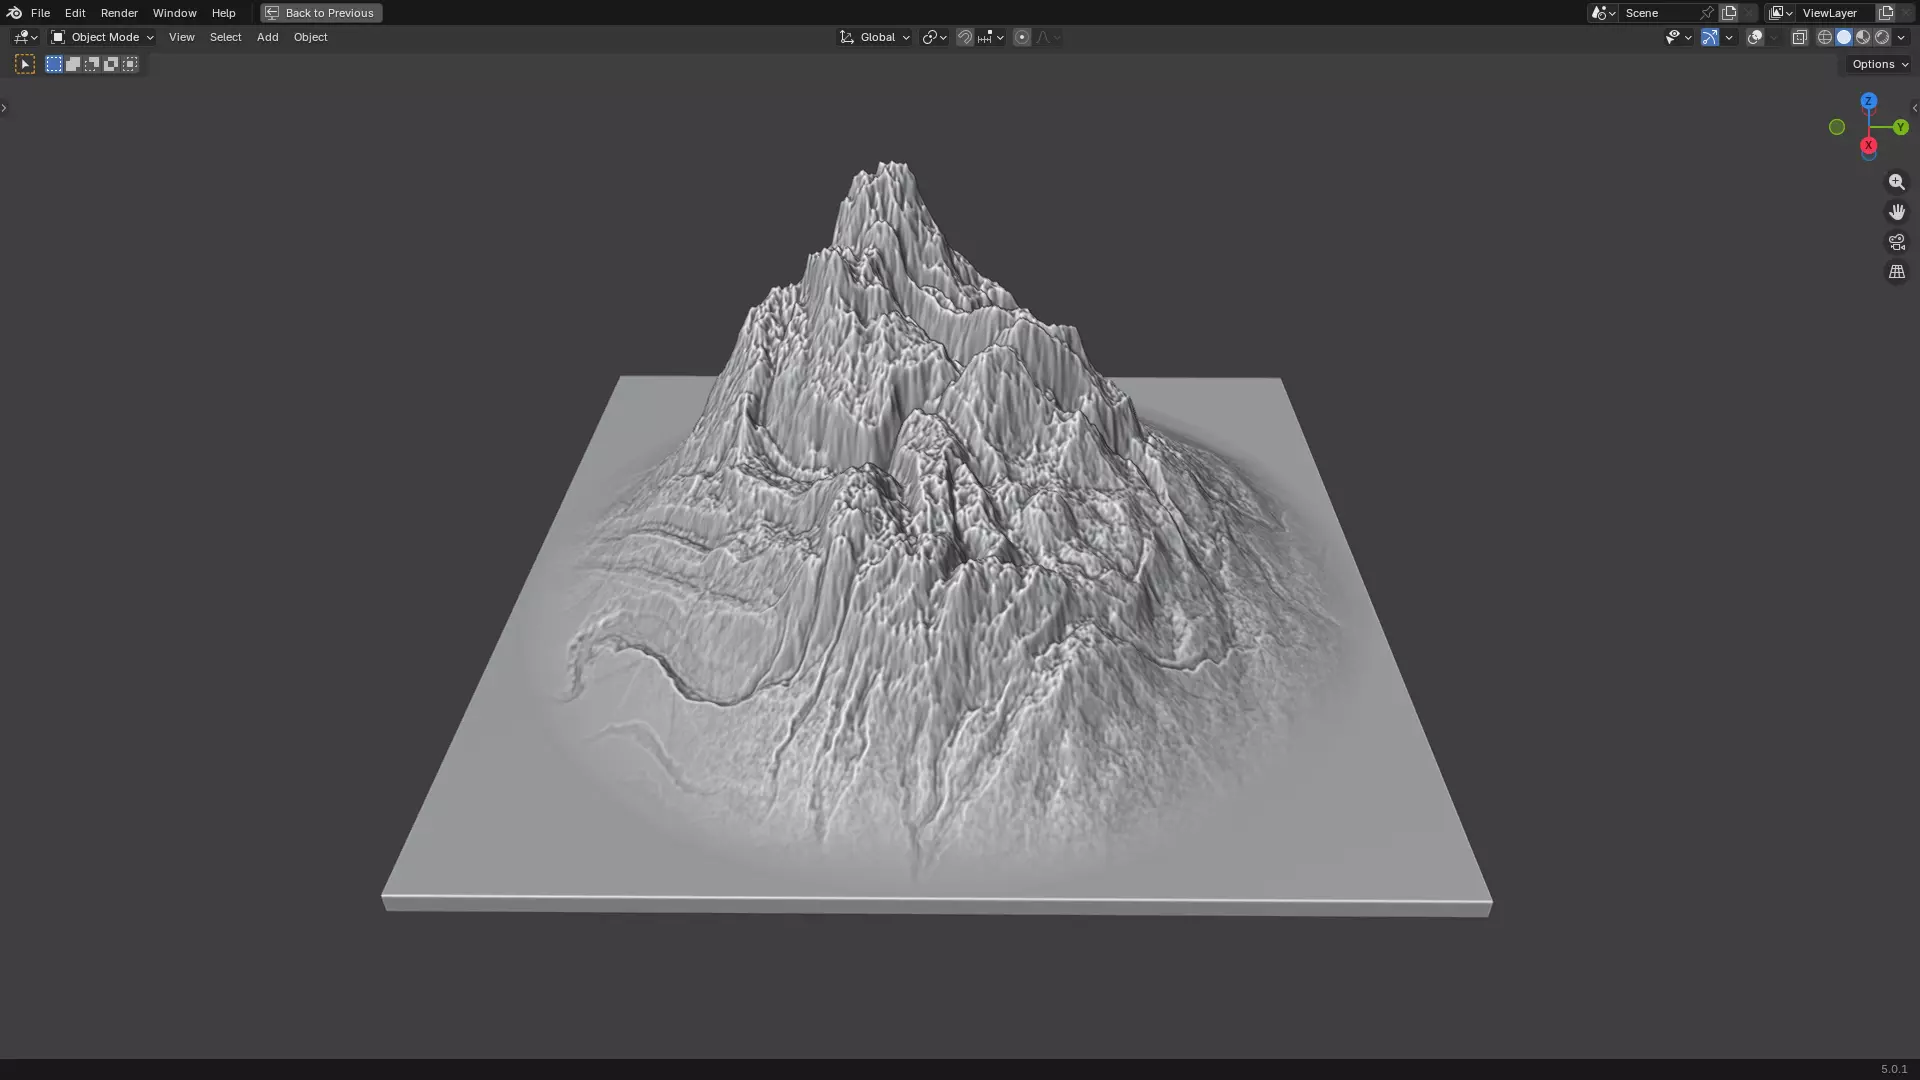This screenshot has width=1920, height=1080.
Task: Toggle proportional editing
Action: pos(1022,37)
